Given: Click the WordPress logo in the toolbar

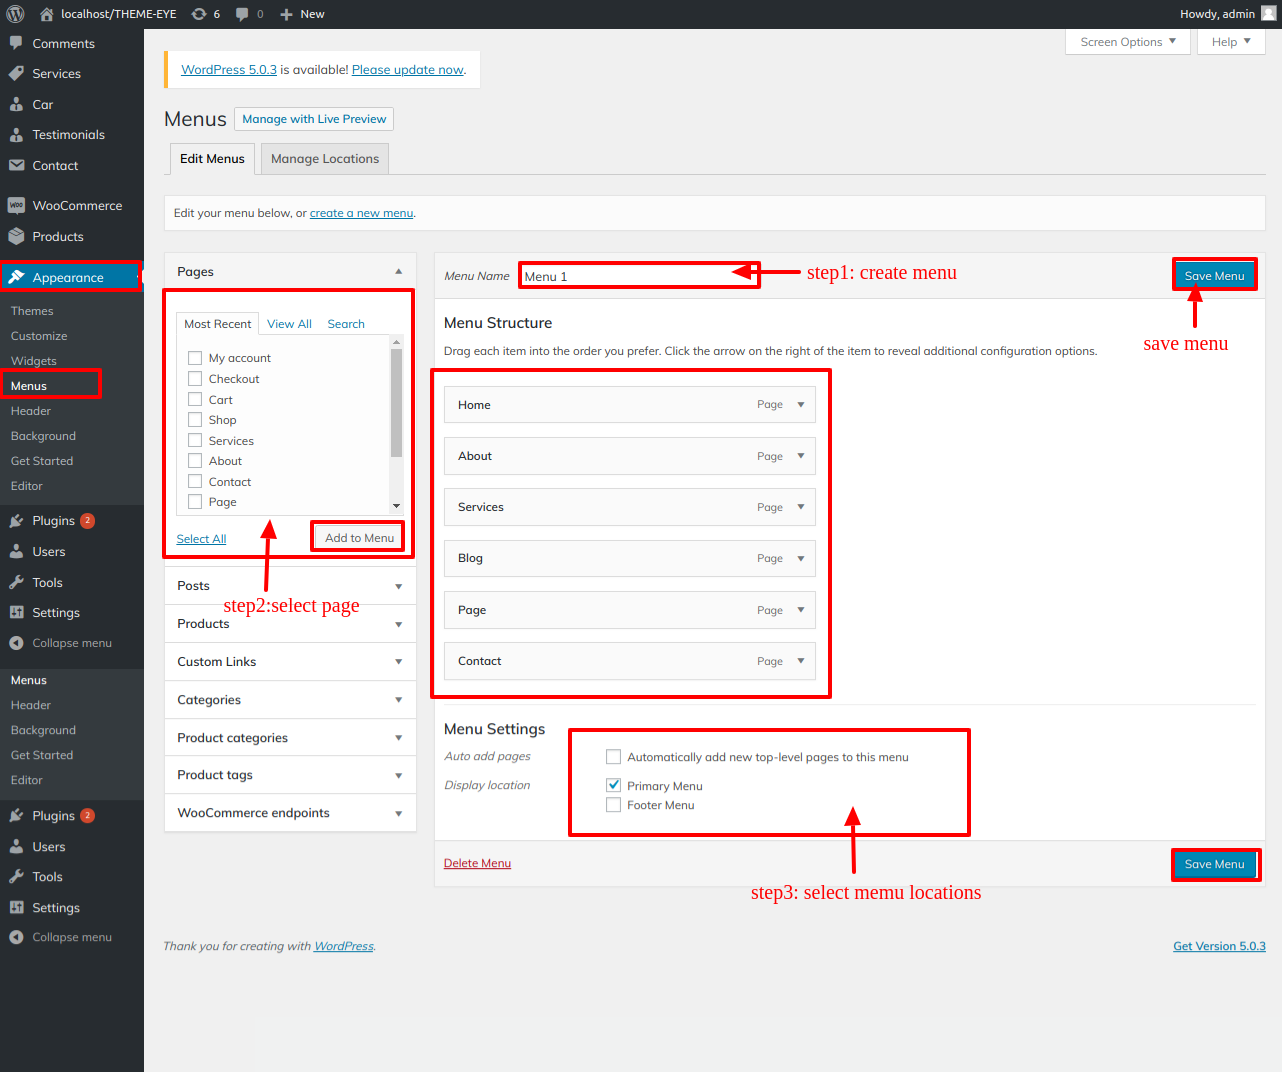Looking at the screenshot, I should click(14, 14).
